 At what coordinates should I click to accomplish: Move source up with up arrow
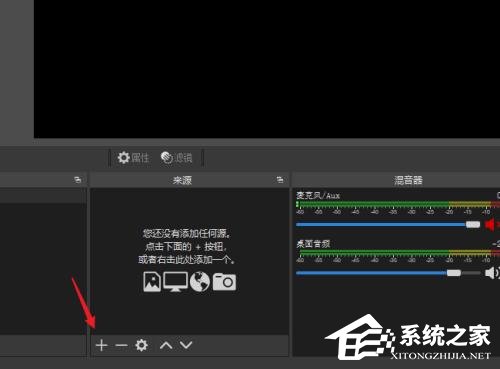coord(166,345)
